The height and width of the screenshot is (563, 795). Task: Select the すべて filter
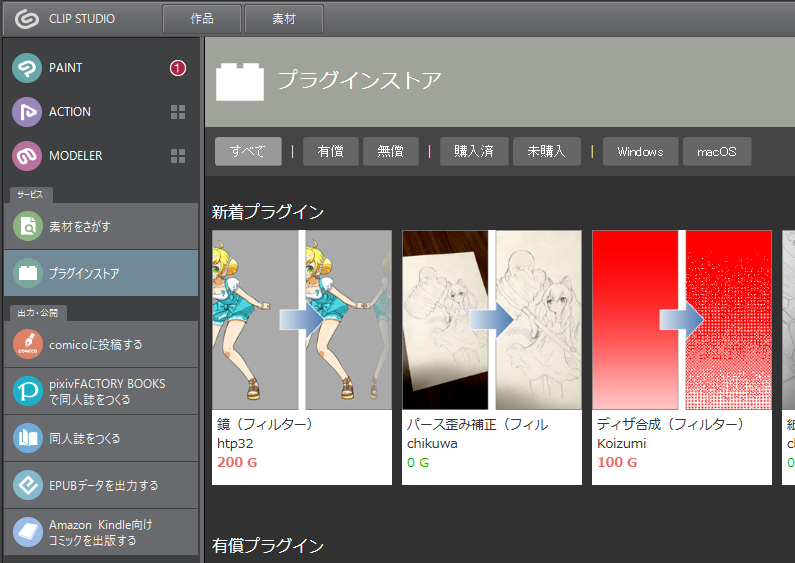coord(248,151)
